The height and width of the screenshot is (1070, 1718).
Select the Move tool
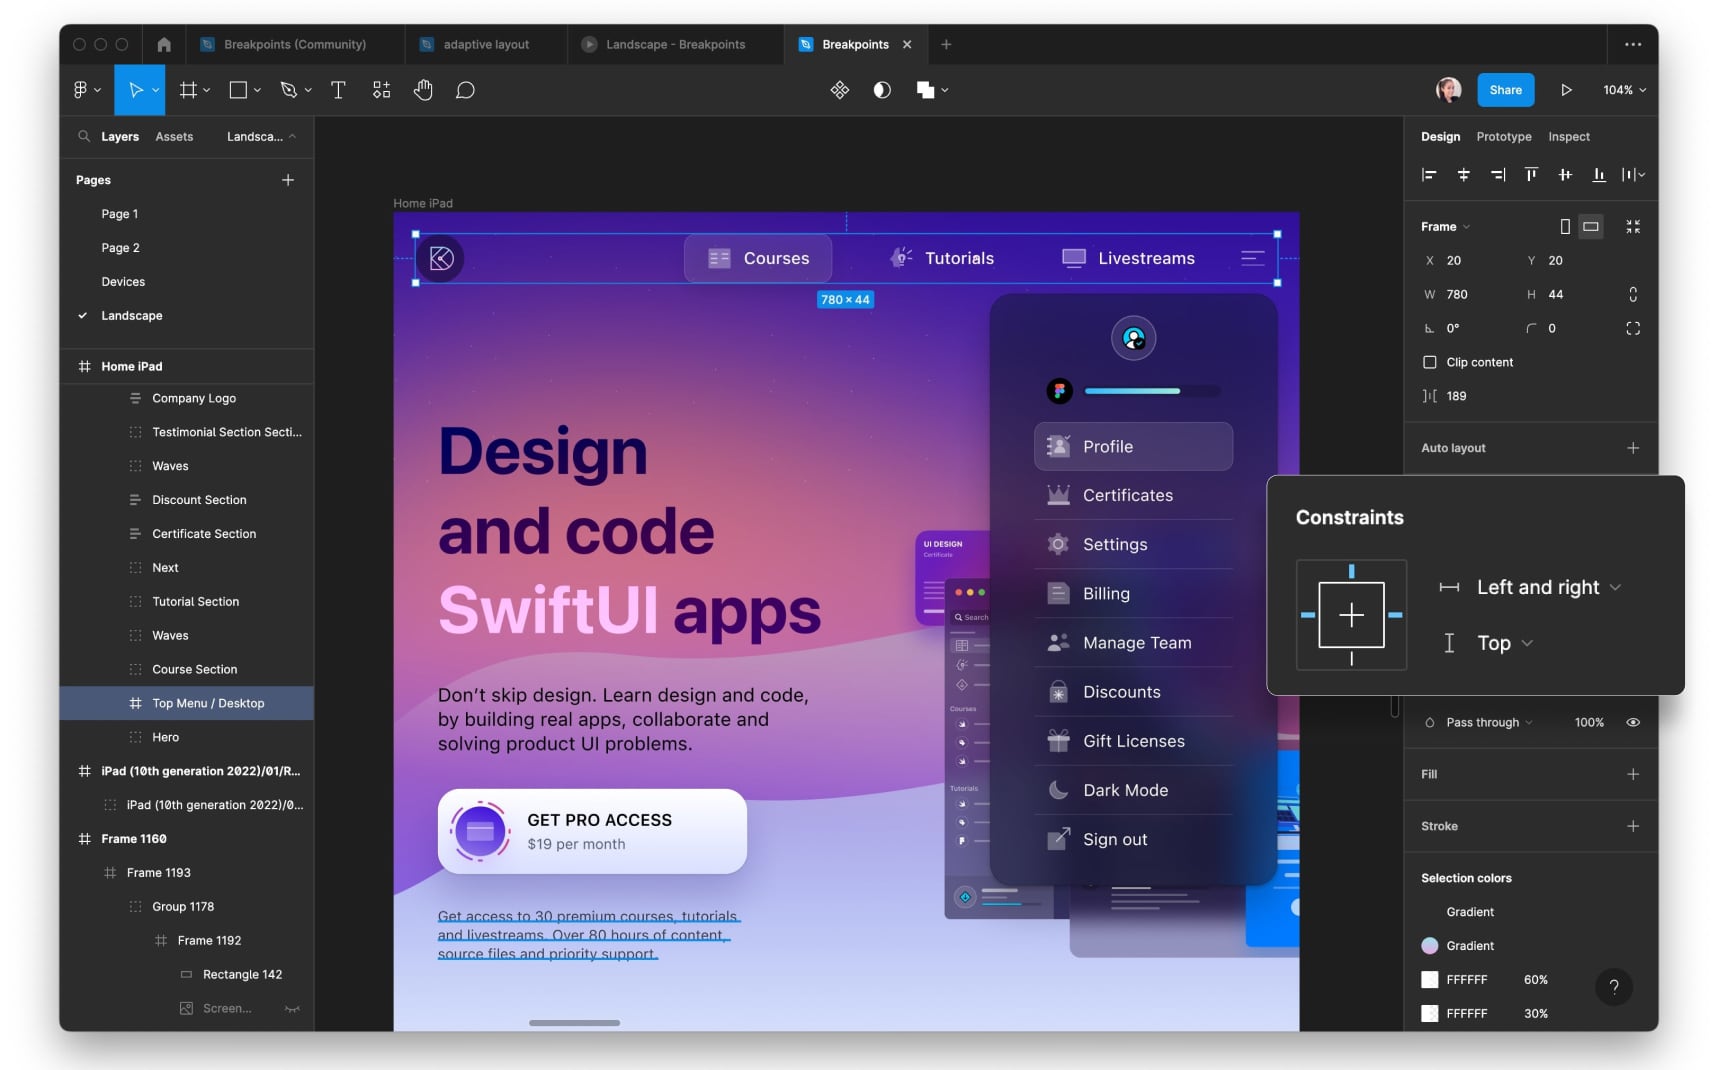[x=136, y=90]
